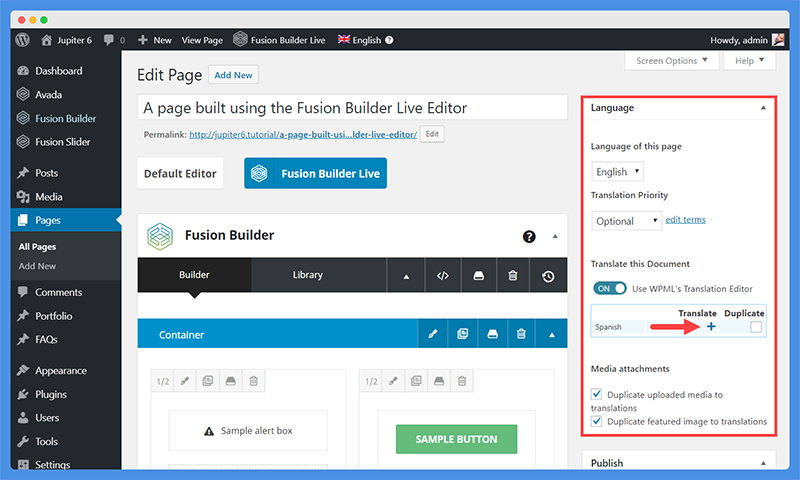Open Add New under Pages submenu

click(x=37, y=266)
